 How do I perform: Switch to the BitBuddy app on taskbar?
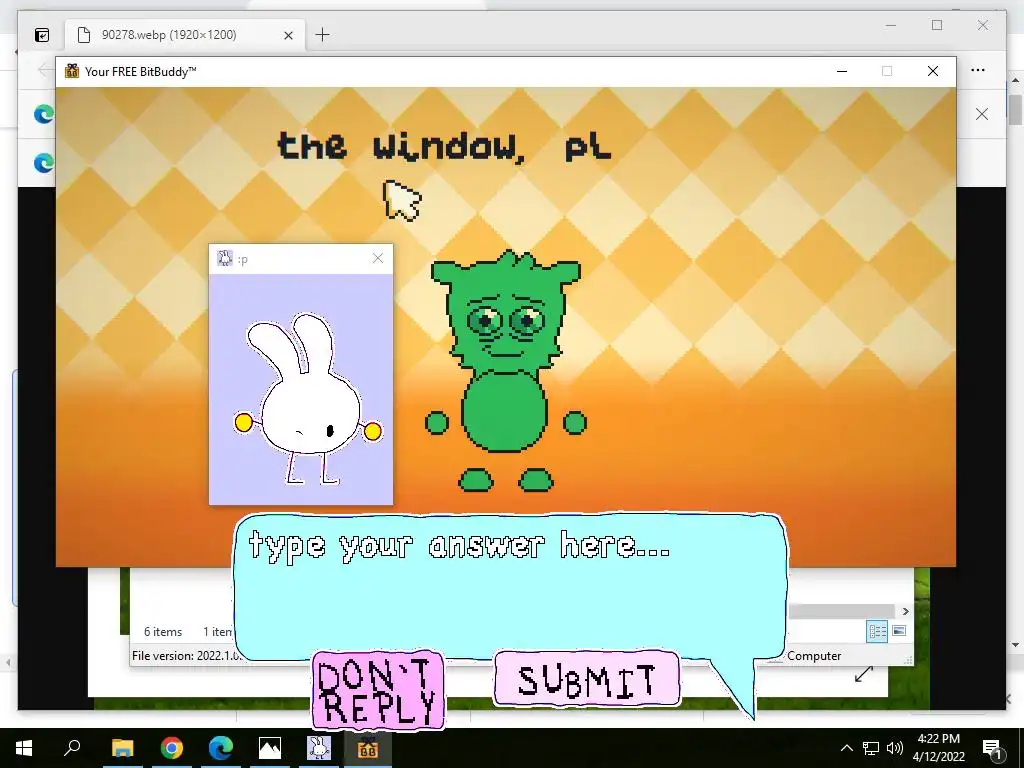pyautogui.click(x=368, y=748)
